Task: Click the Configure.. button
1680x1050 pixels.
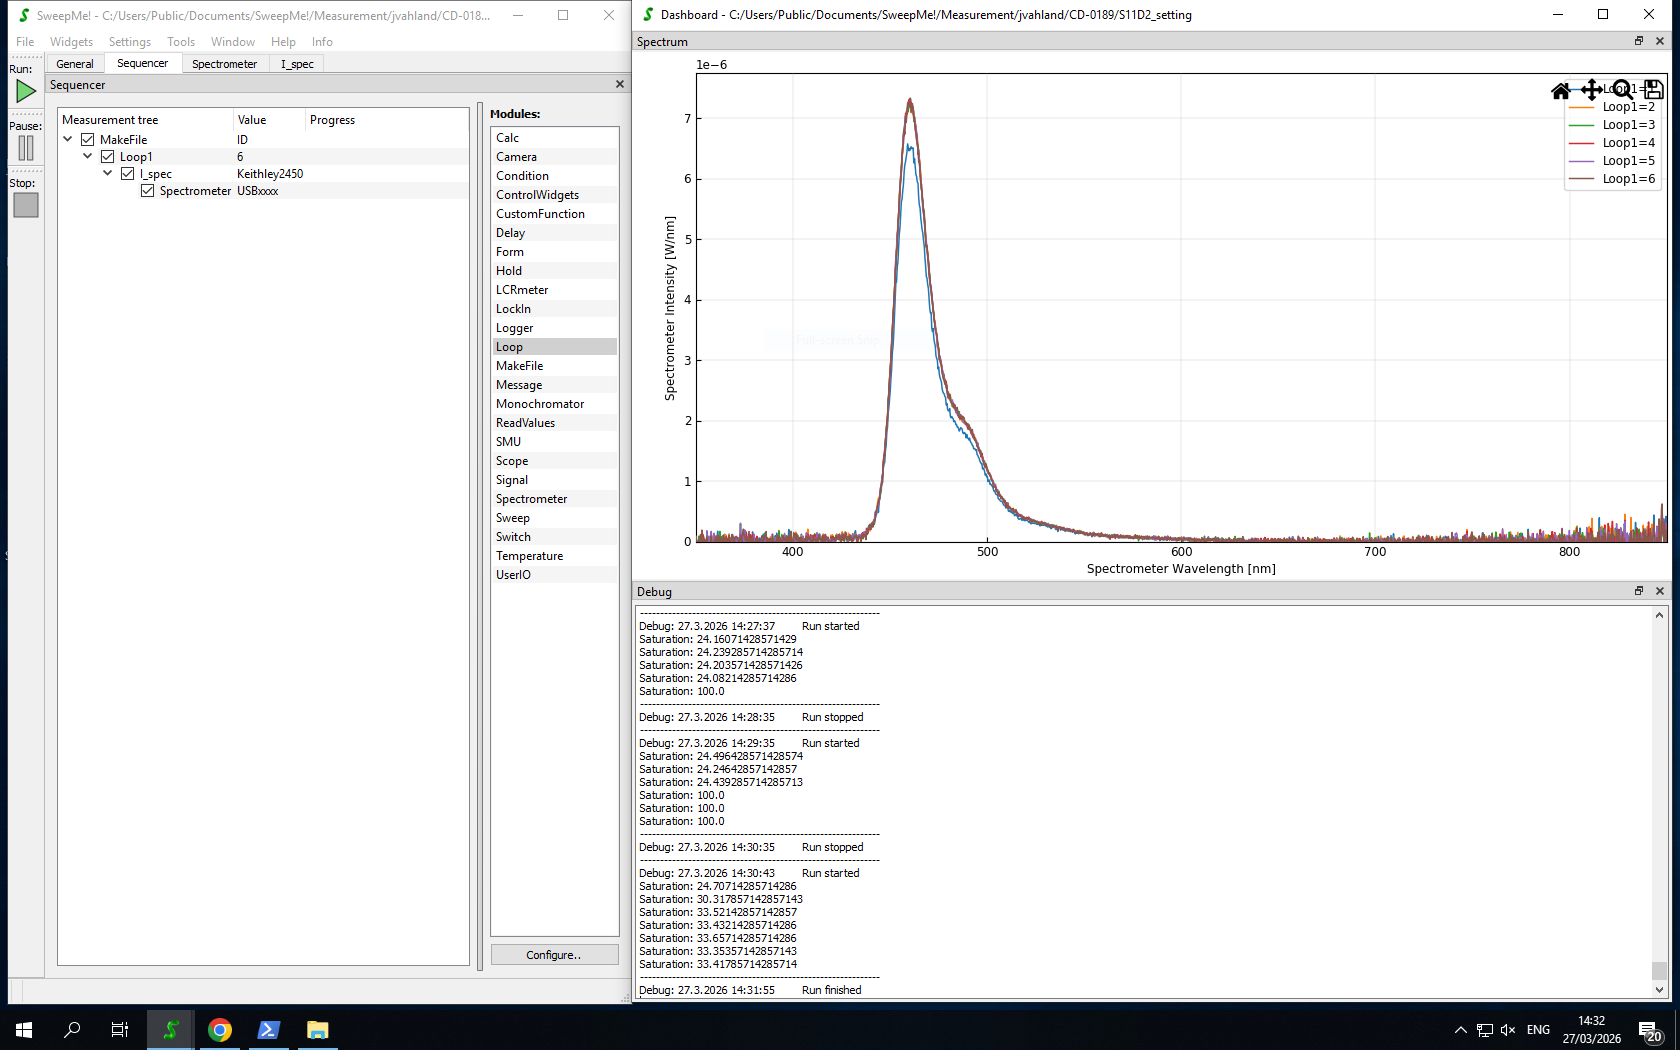Action: pyautogui.click(x=554, y=955)
